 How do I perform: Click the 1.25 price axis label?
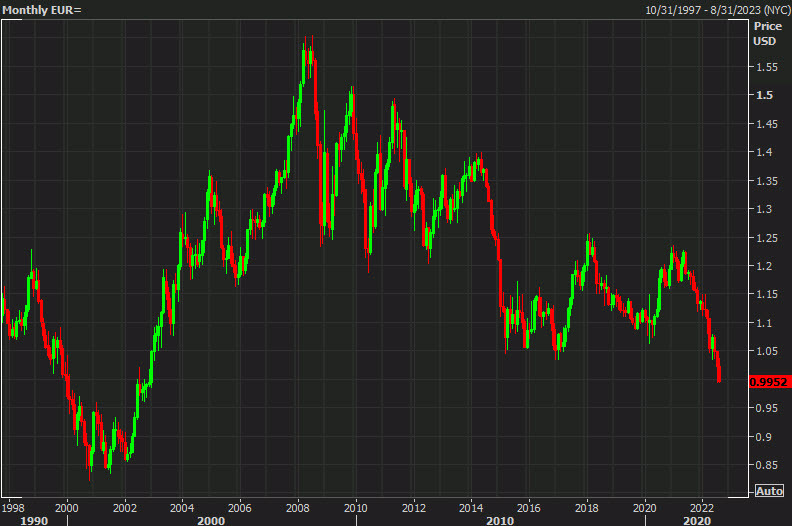pyautogui.click(x=767, y=237)
